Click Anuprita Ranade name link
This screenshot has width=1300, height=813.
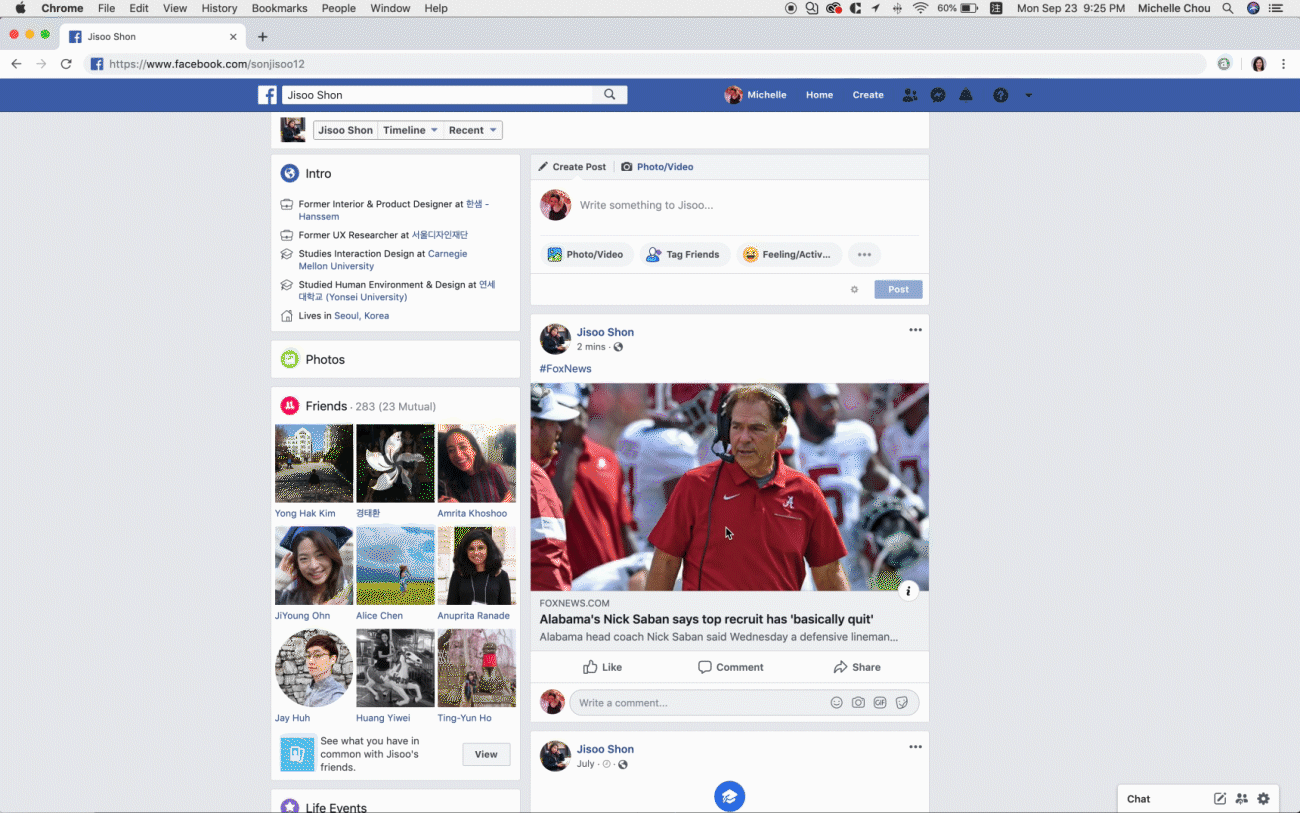pyautogui.click(x=473, y=616)
